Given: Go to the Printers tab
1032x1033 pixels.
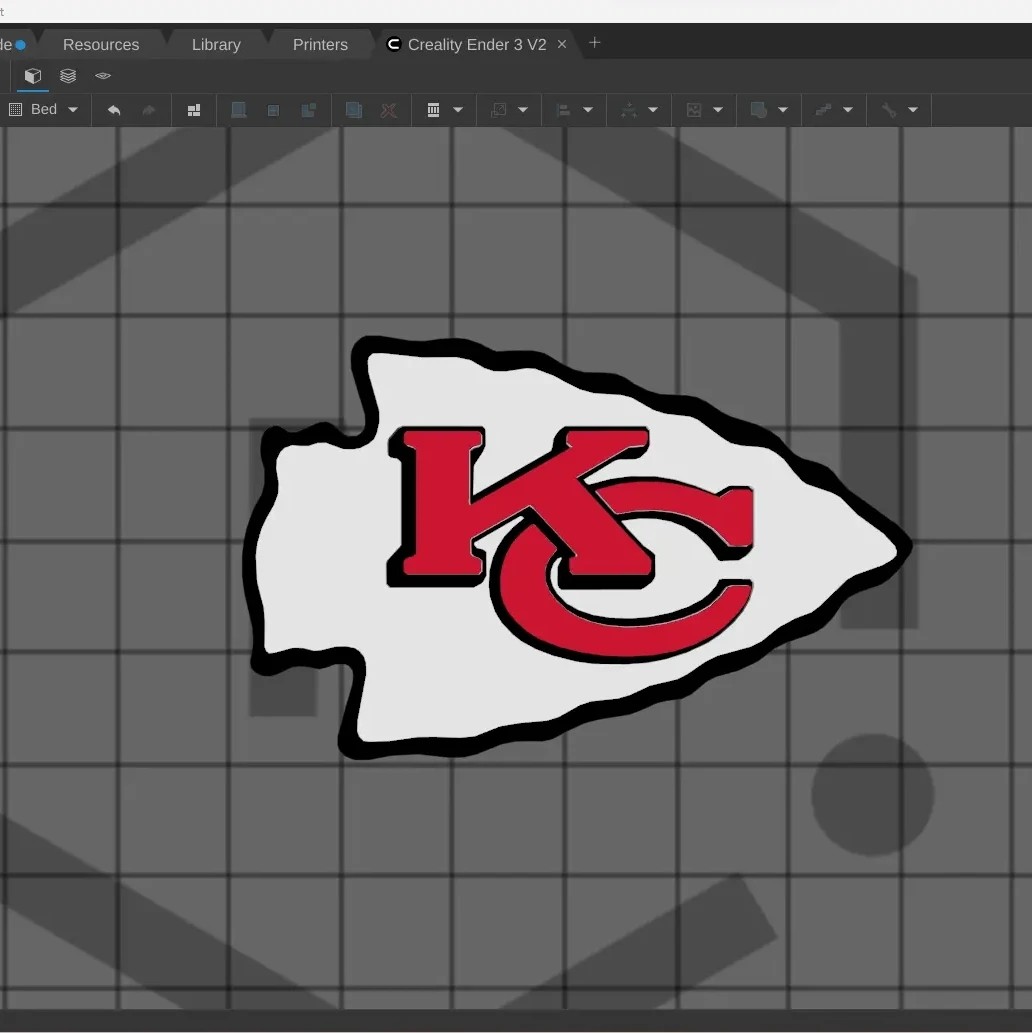Looking at the screenshot, I should pyautogui.click(x=320, y=45).
